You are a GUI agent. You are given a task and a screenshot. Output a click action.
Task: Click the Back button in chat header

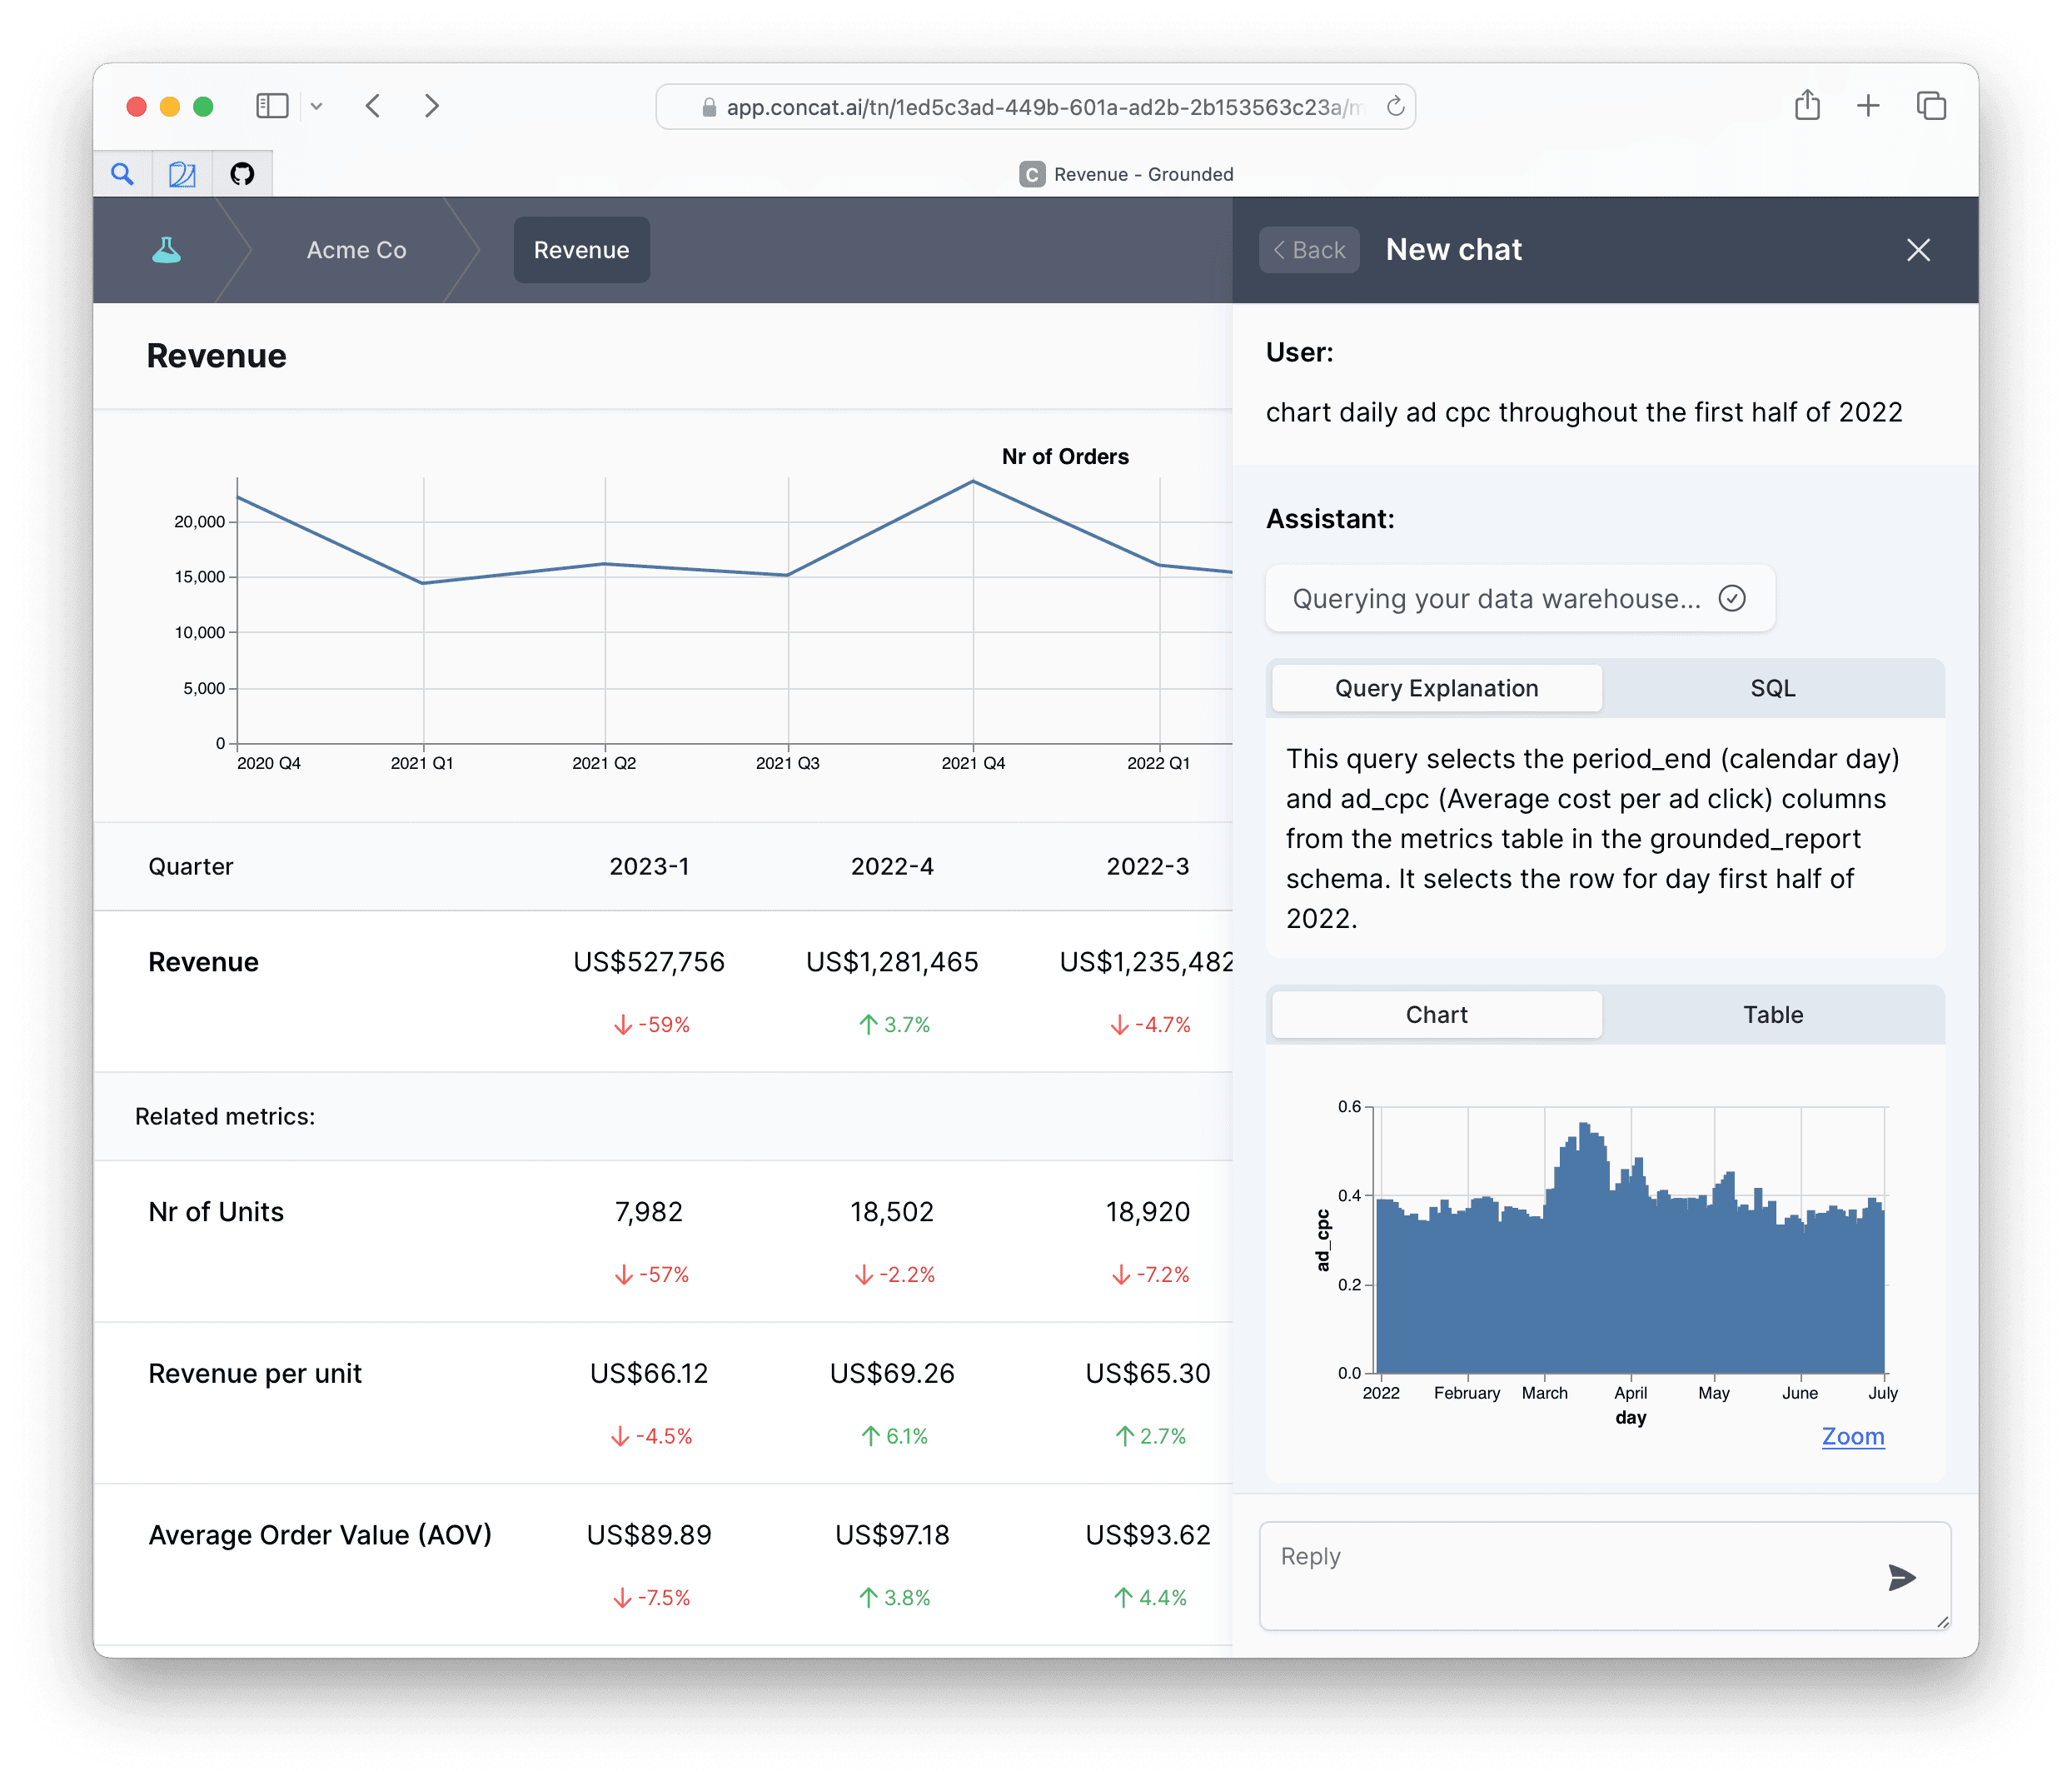tap(1308, 250)
